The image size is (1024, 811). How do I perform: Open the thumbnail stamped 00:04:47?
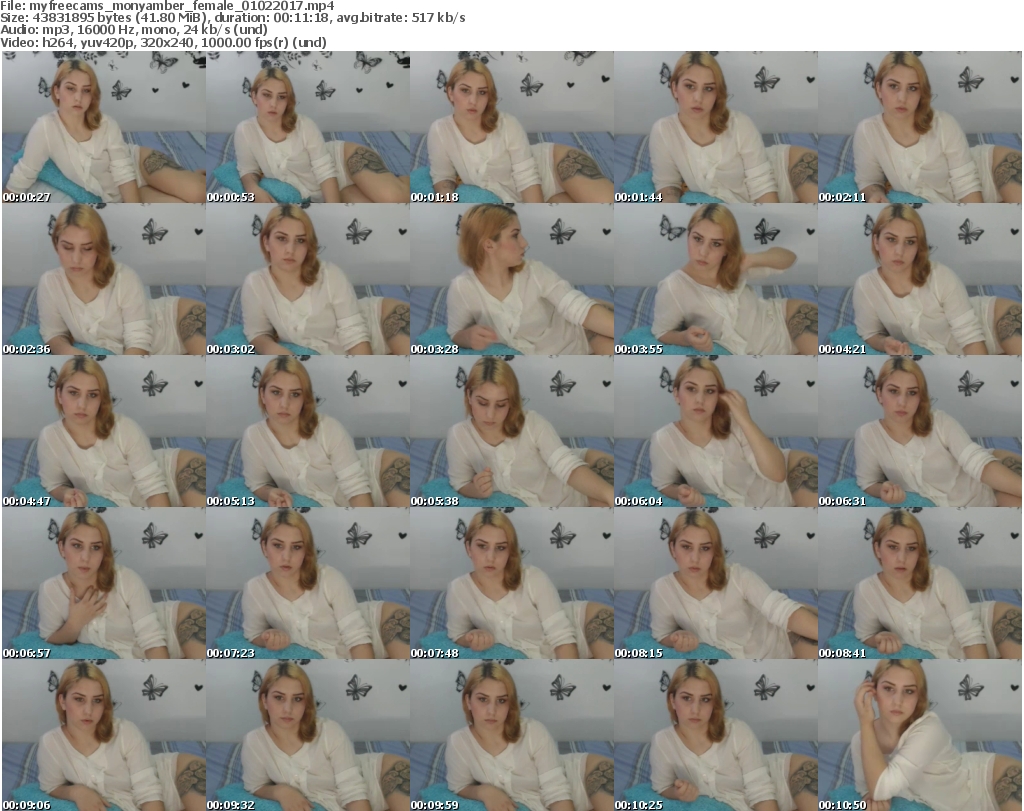(x=104, y=431)
